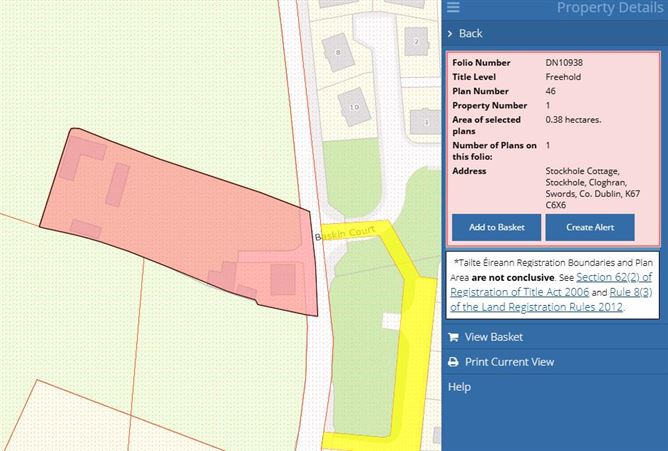Click building number 10 on map
This screenshot has width=668, height=451.
[354, 107]
